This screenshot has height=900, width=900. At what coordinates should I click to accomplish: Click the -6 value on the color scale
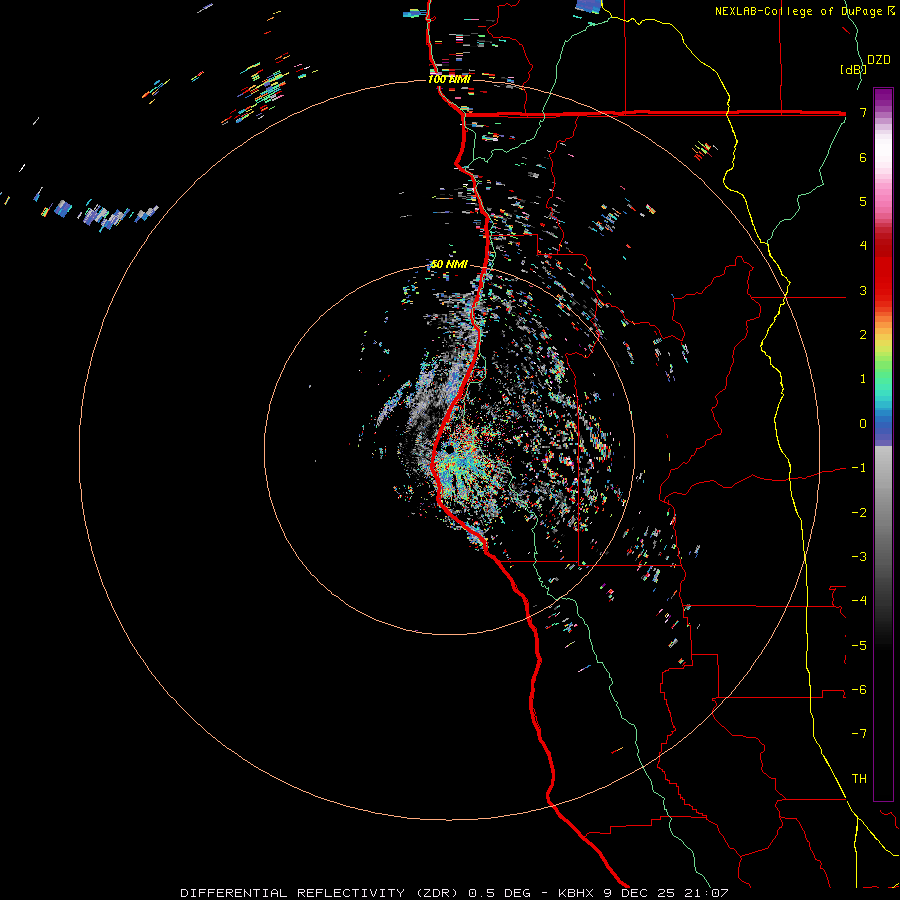point(859,690)
